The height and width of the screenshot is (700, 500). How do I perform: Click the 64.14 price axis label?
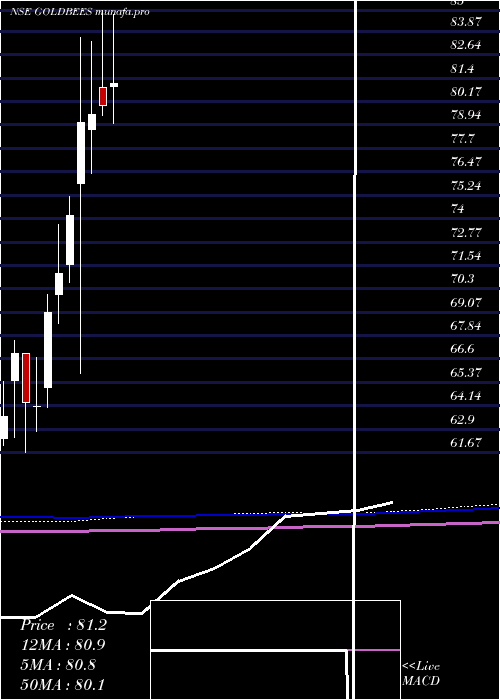pyautogui.click(x=466, y=396)
